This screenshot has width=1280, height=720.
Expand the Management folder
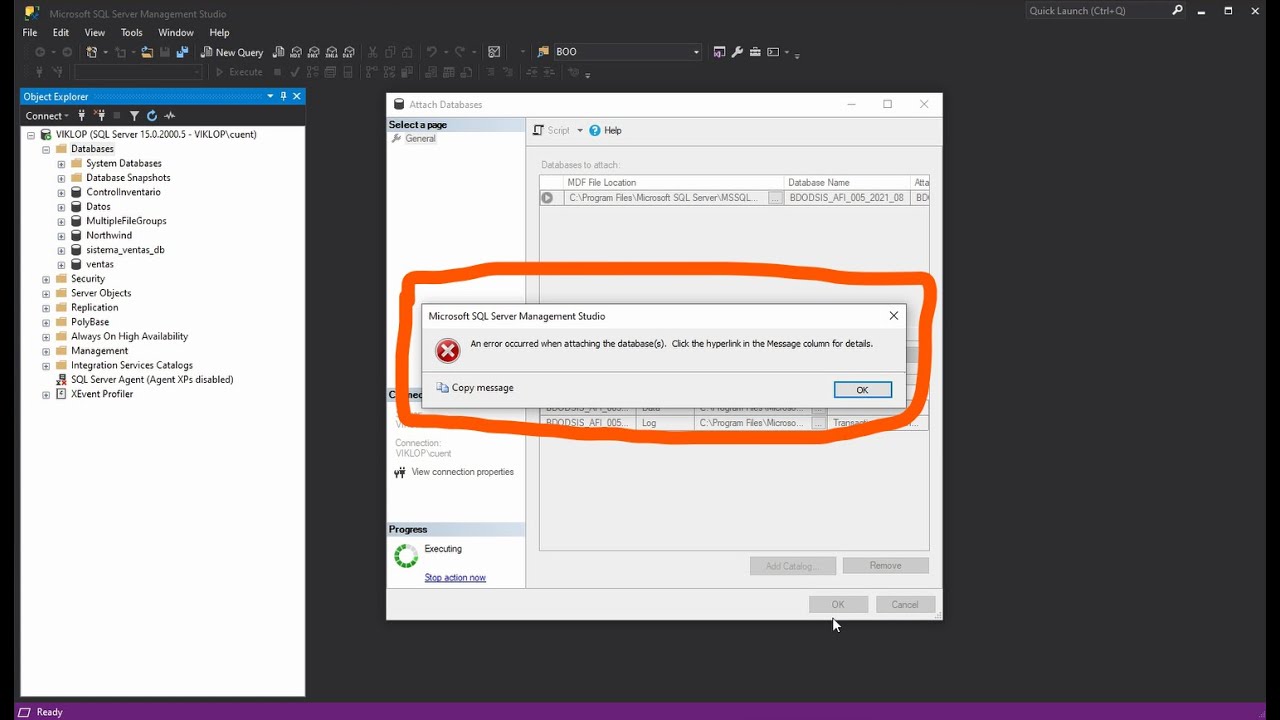point(46,351)
